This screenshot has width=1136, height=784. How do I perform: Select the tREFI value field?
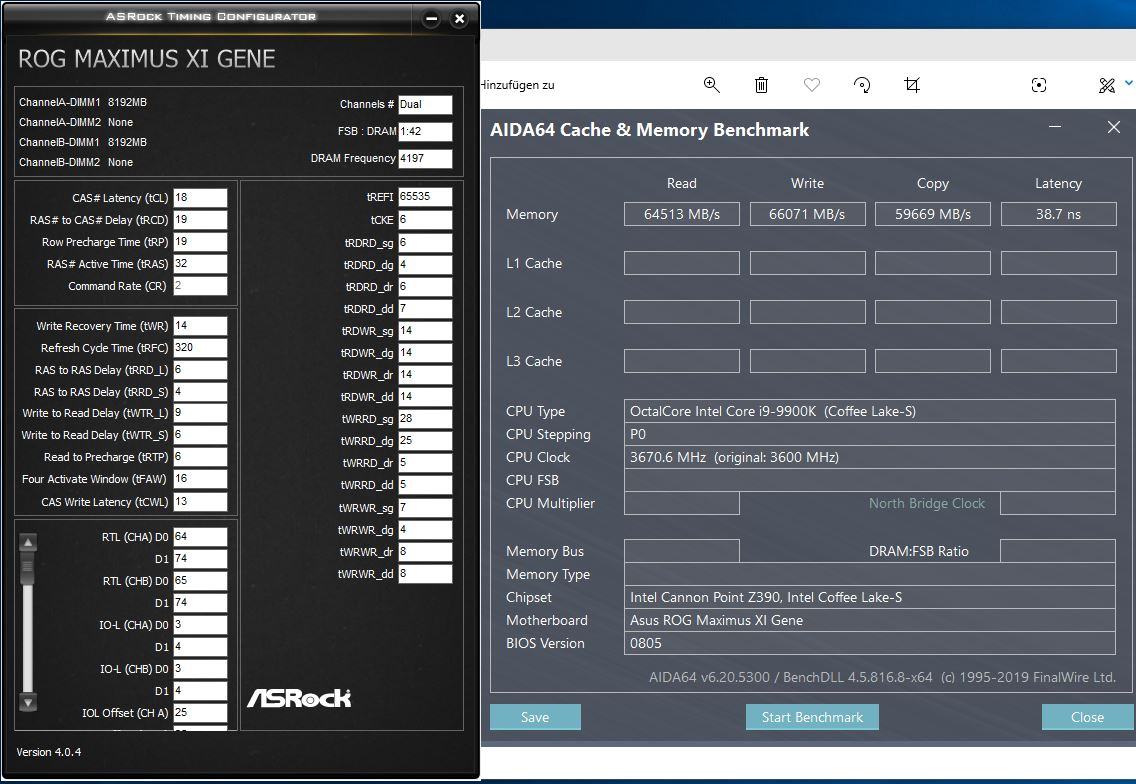coord(425,196)
